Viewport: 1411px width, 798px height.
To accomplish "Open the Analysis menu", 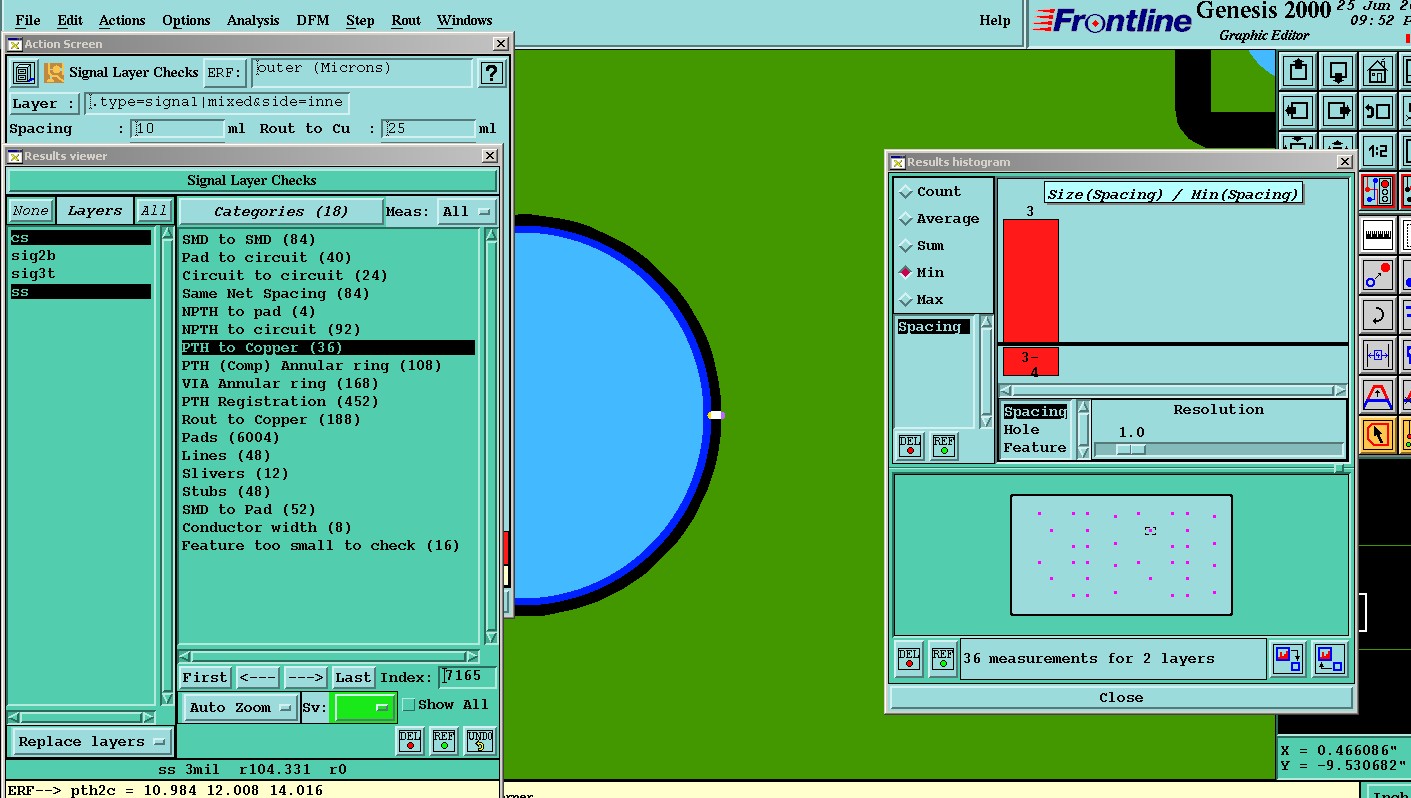I will click(253, 20).
